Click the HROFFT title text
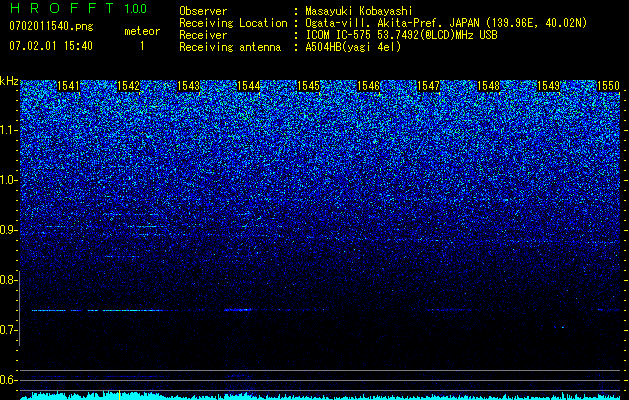The image size is (629, 400). [61, 8]
